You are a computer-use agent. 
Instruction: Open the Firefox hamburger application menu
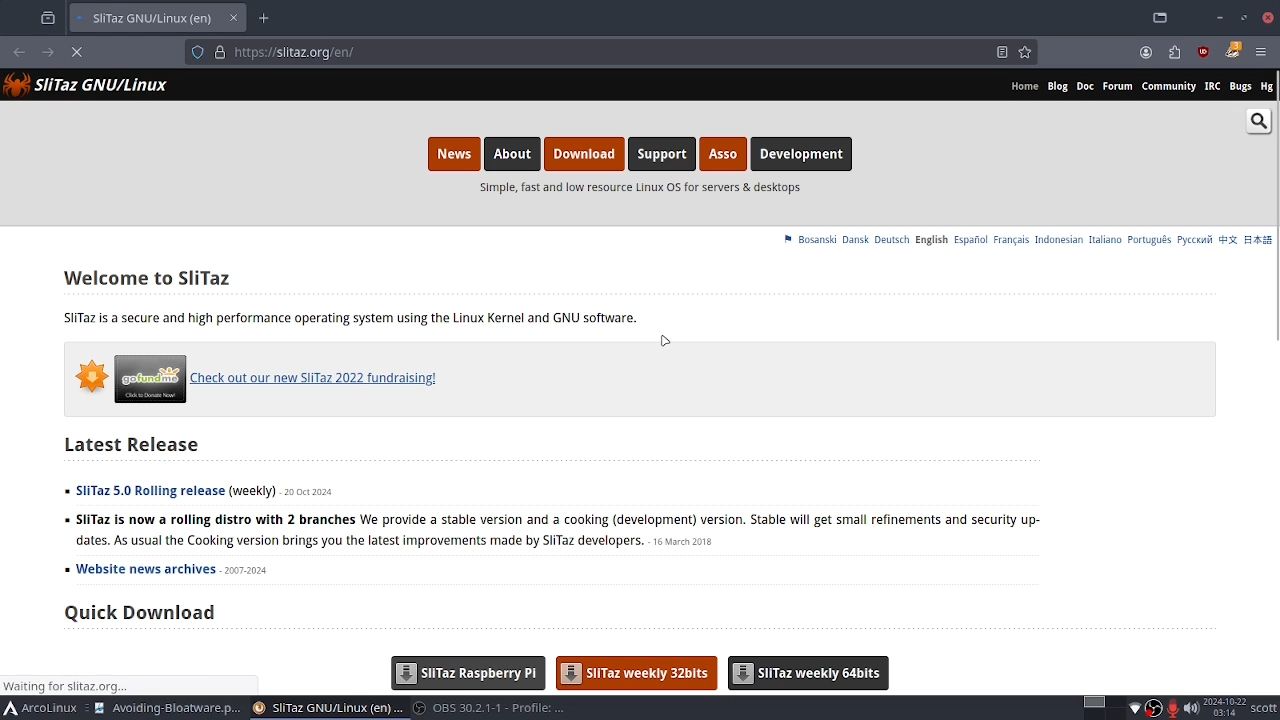(1261, 52)
